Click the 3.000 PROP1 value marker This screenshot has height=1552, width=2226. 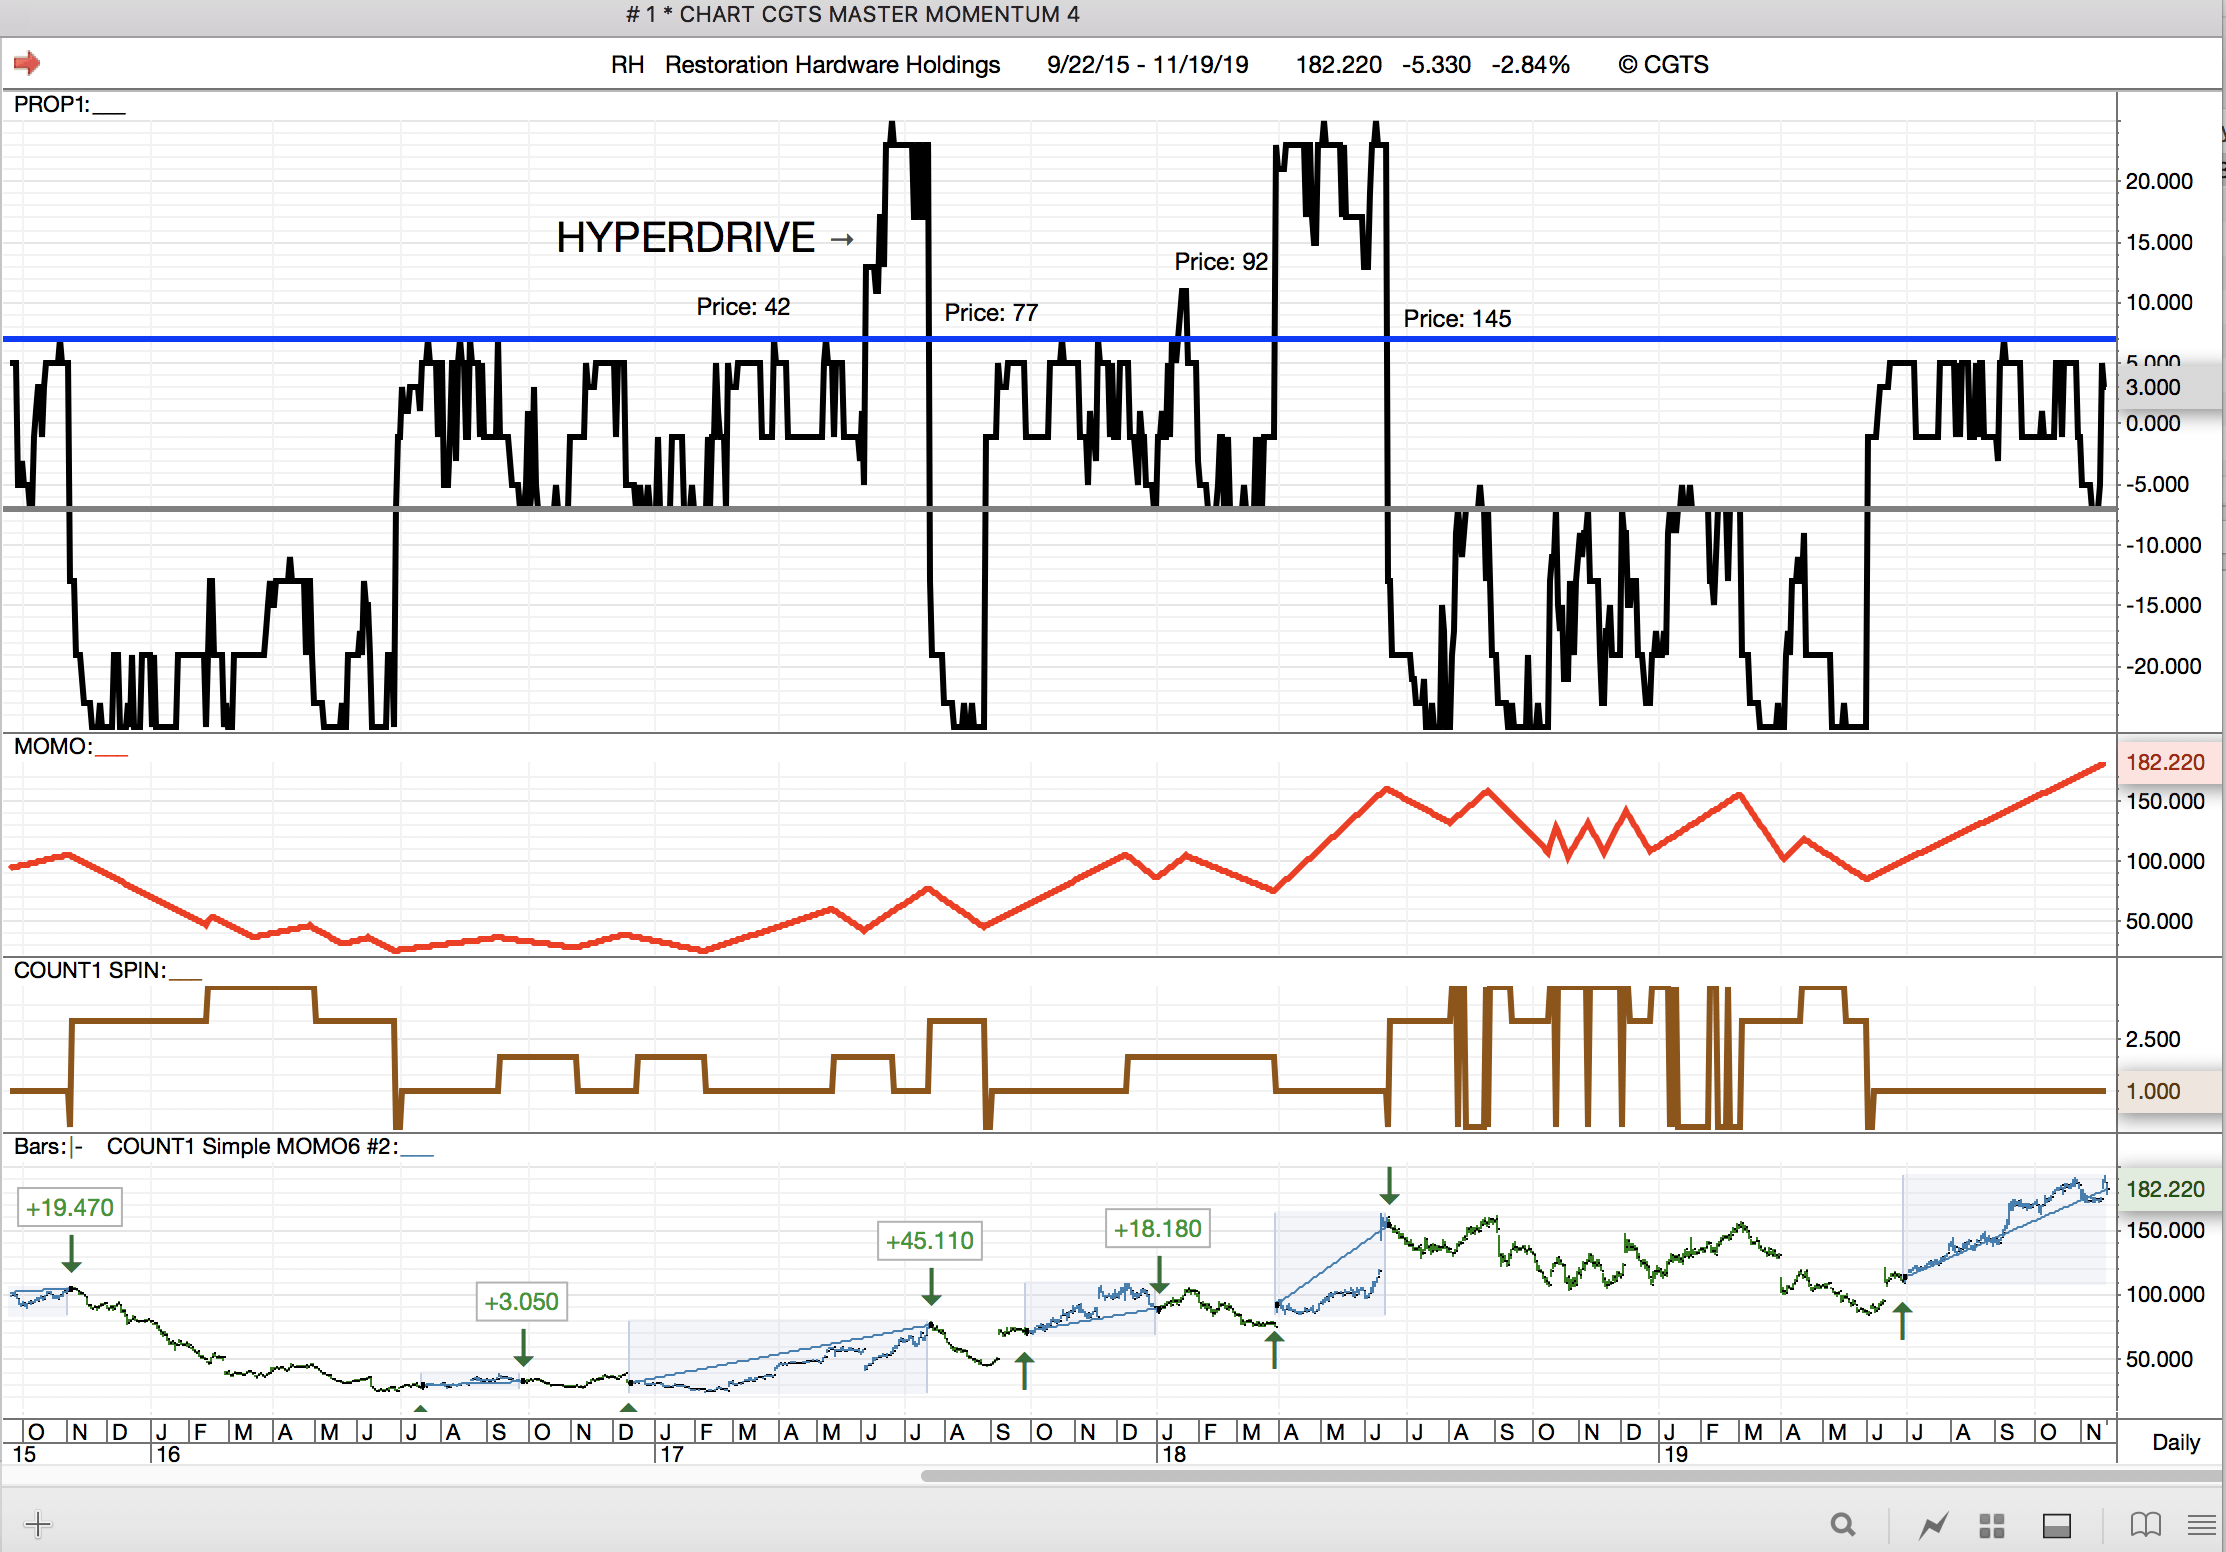tap(2152, 388)
